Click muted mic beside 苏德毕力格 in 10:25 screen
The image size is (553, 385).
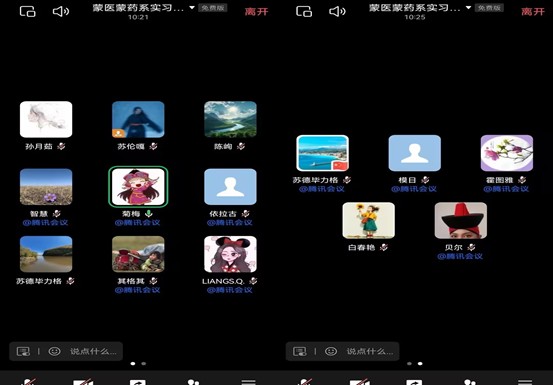(347, 180)
